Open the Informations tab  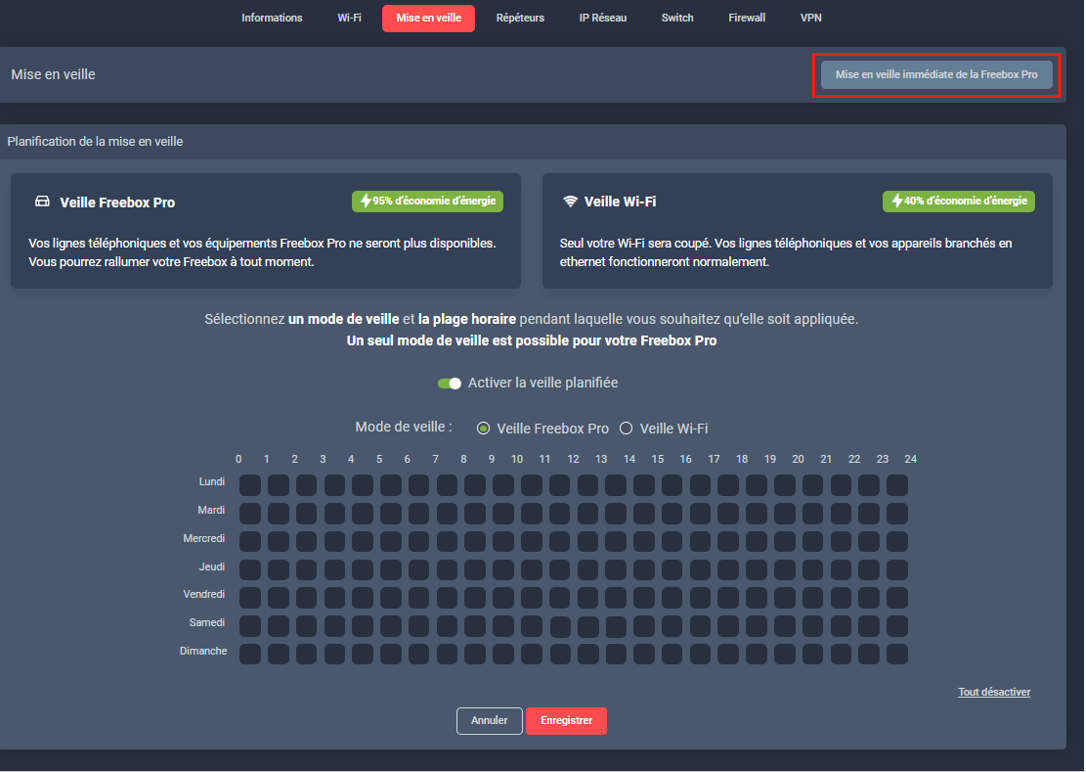click(x=271, y=18)
